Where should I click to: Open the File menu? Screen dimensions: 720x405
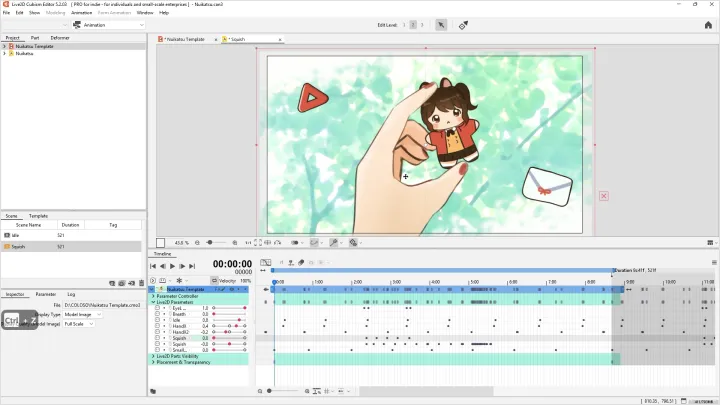point(6,13)
